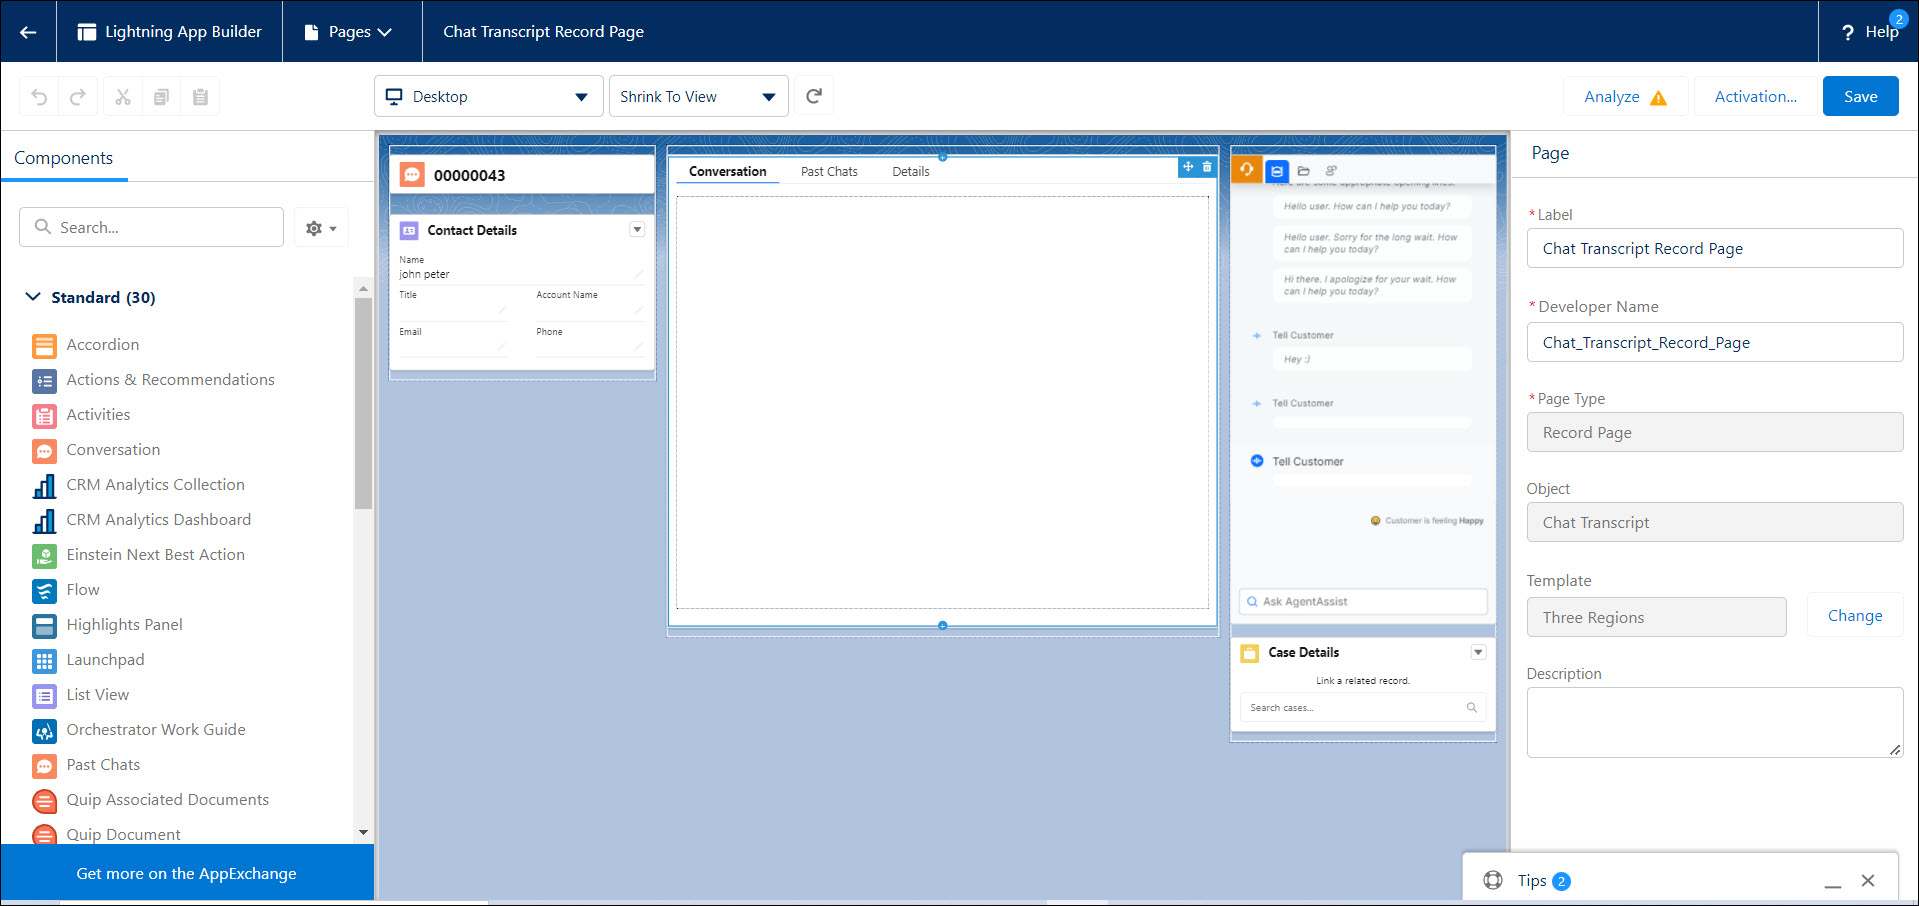1919x906 pixels.
Task: Open the Past Chats component icon
Action: tap(44, 765)
